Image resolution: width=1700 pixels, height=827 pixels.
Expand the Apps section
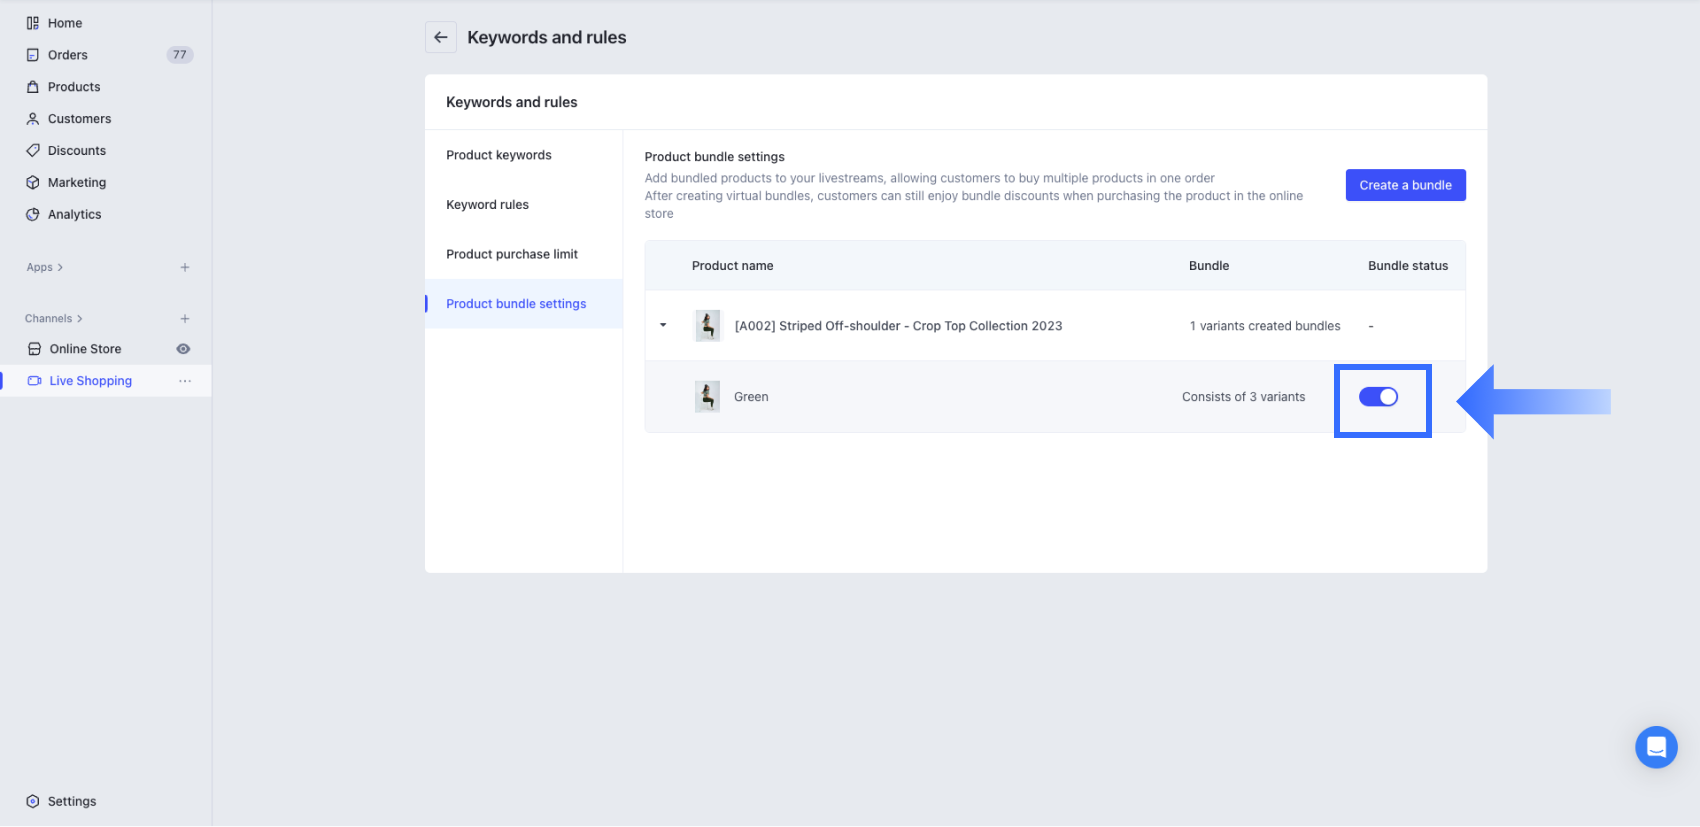pyautogui.click(x=45, y=268)
